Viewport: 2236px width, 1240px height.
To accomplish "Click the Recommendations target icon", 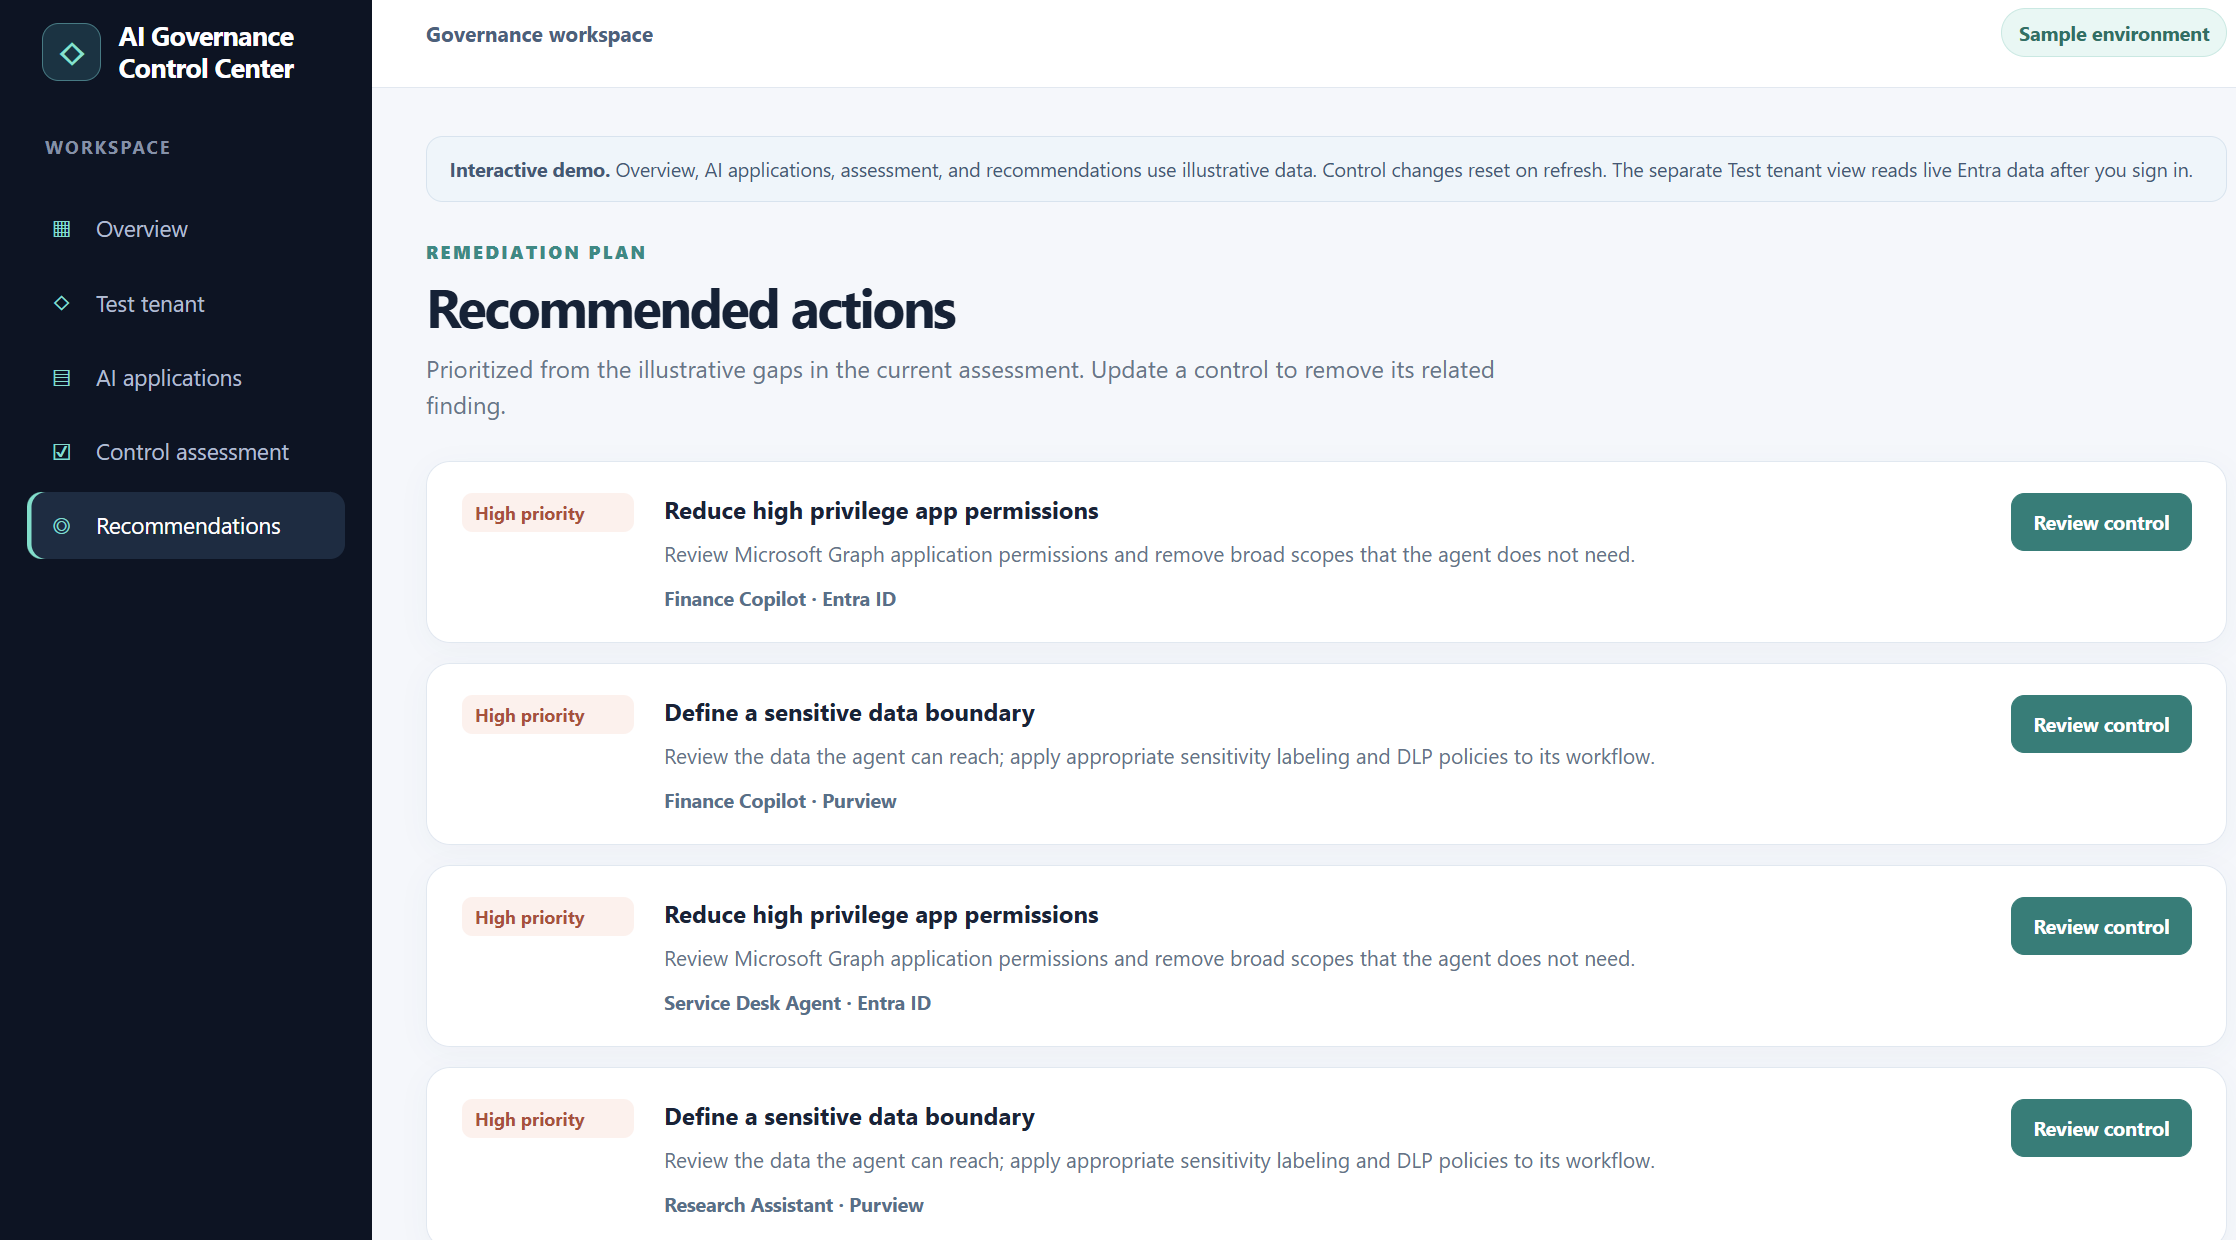I will (x=62, y=526).
